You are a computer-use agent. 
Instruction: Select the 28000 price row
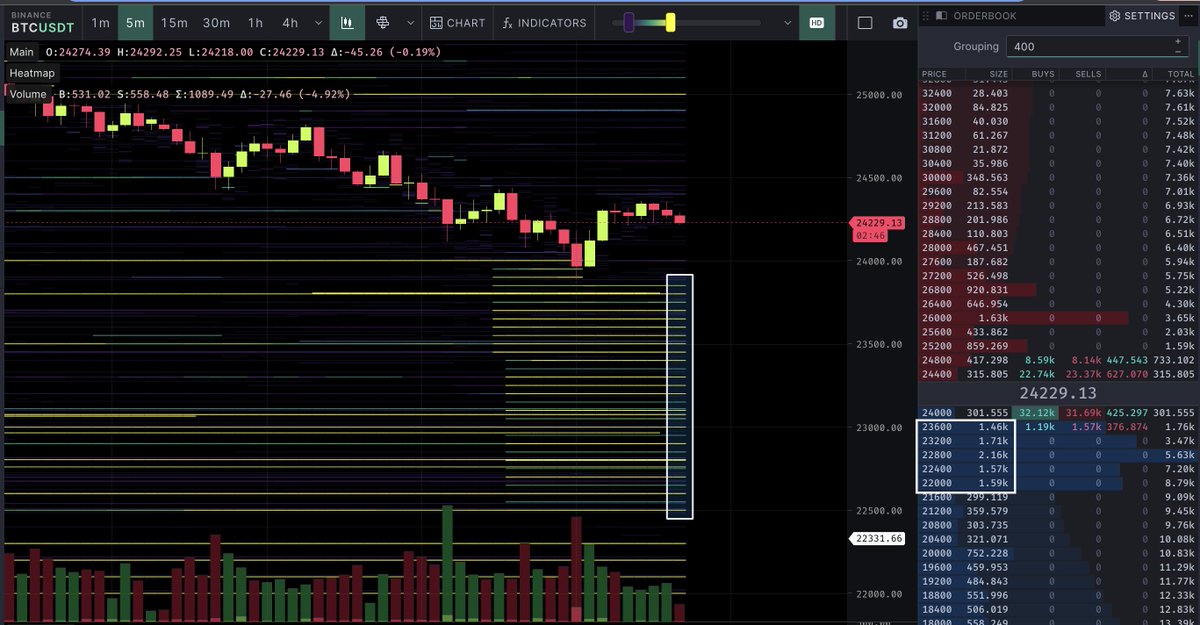tap(1058, 247)
